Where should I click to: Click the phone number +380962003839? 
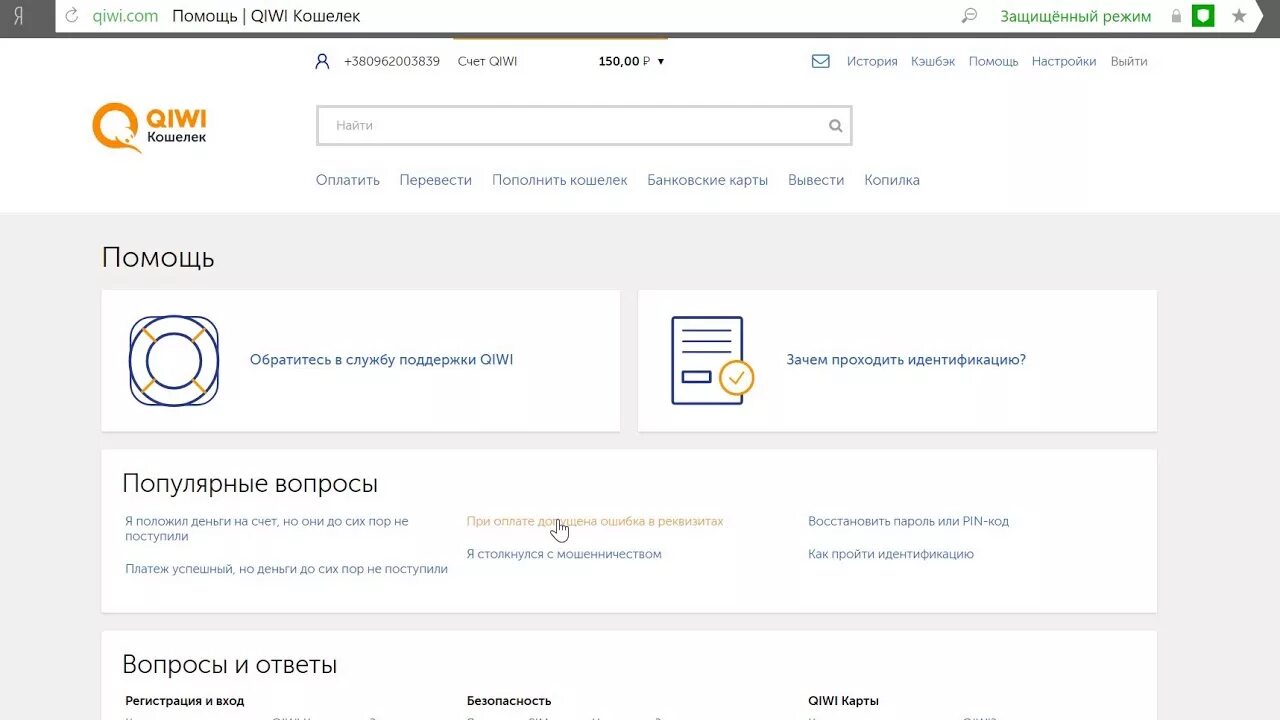coord(392,61)
